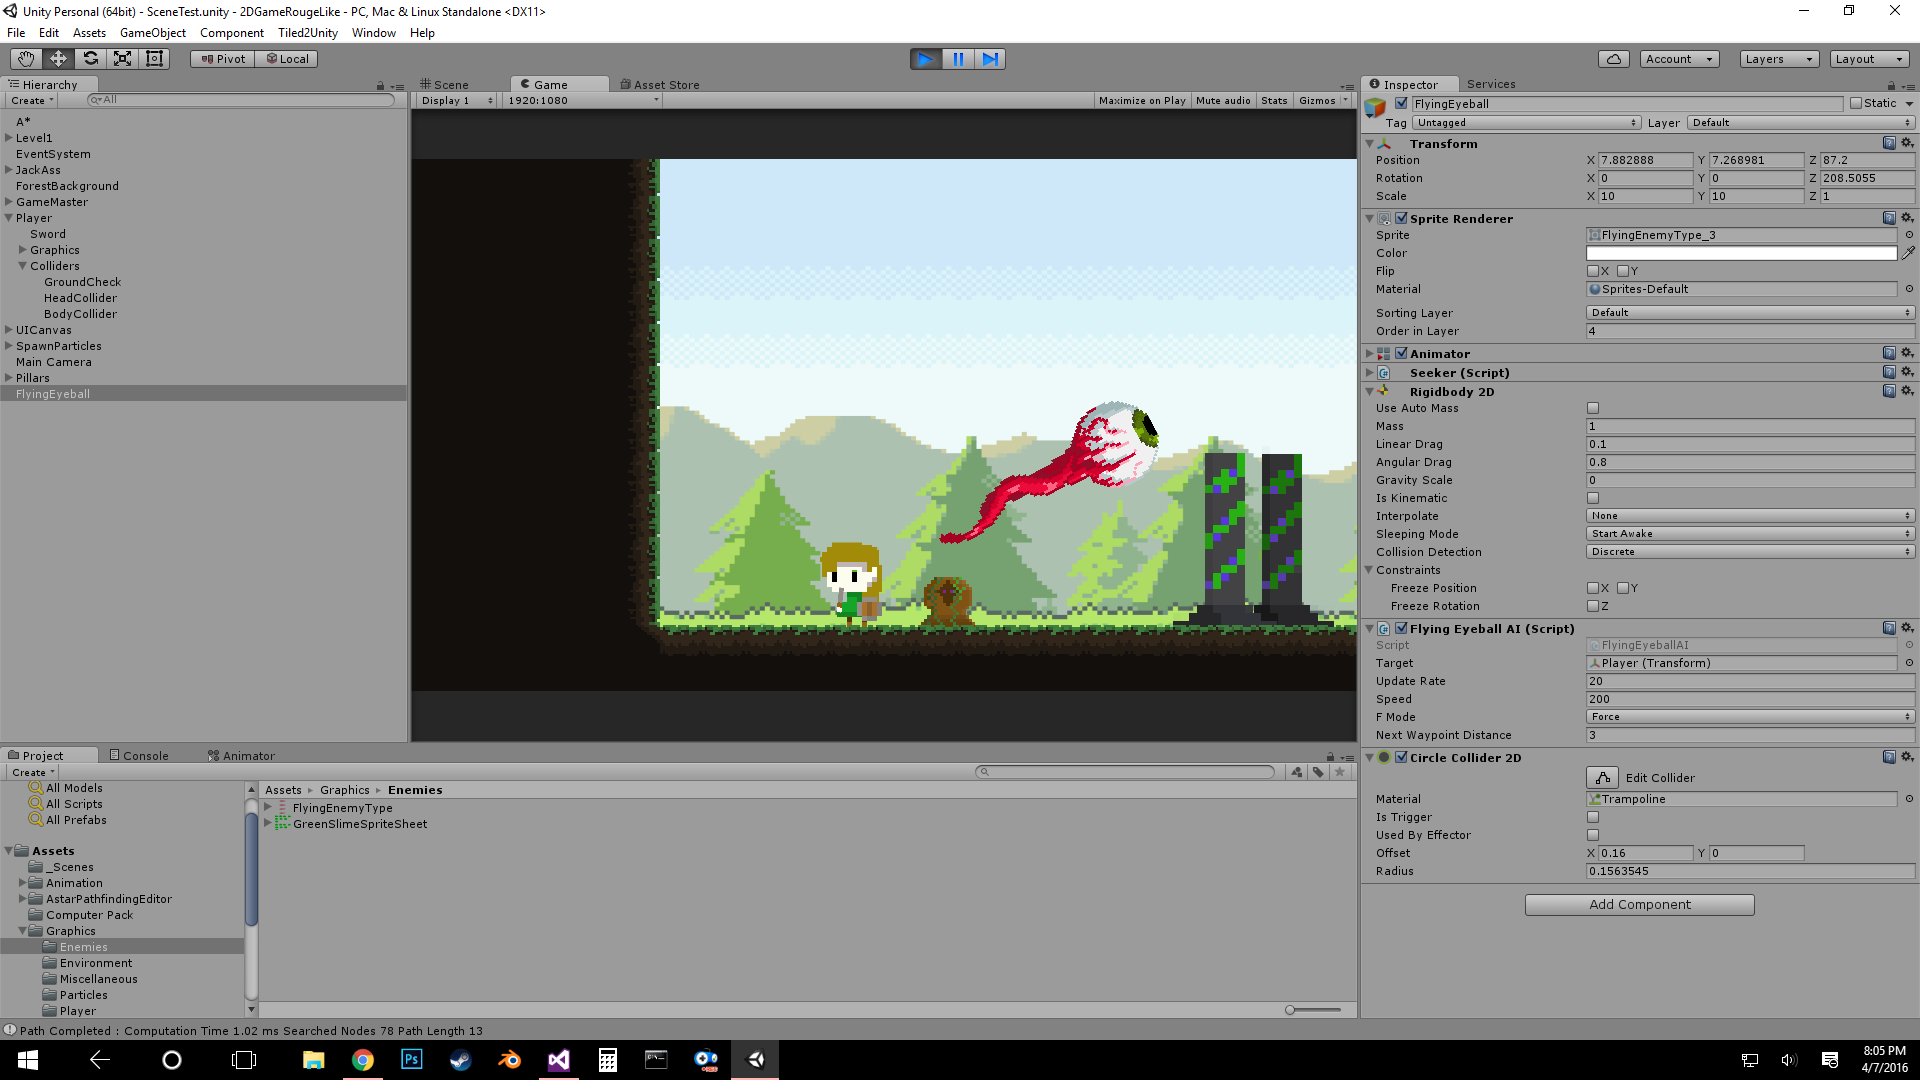
Task: Toggle the FlyingEyeball active checkbox
Action: pos(1401,103)
